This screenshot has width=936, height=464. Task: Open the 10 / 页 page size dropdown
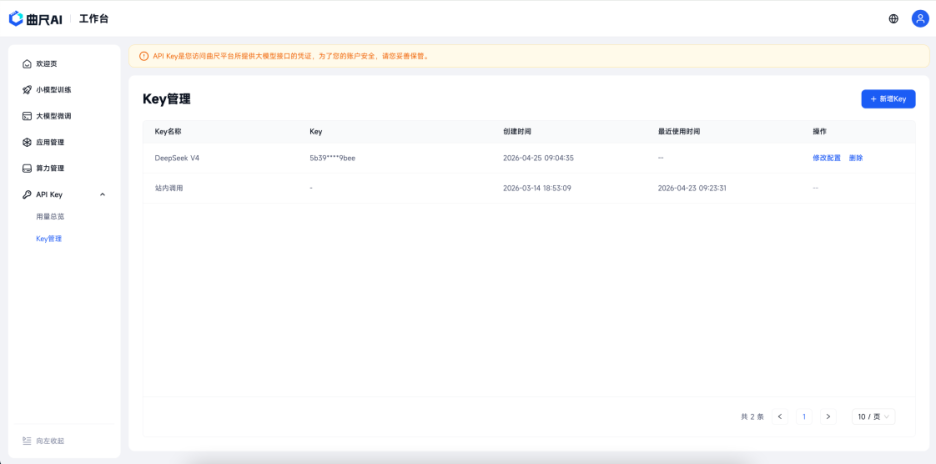click(873, 416)
